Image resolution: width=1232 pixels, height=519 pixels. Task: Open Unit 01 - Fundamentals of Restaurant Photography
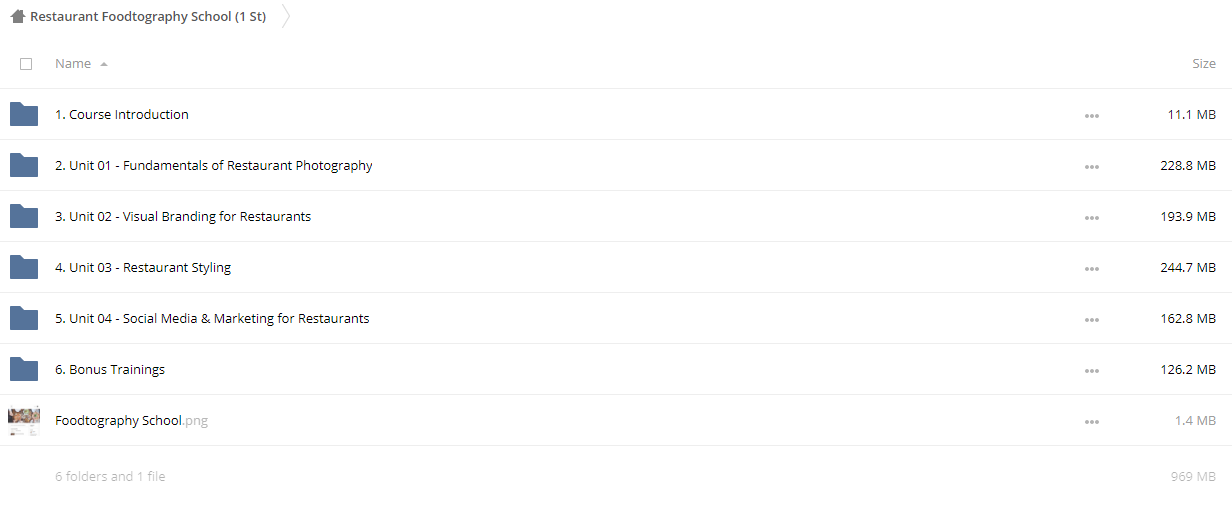(x=214, y=166)
